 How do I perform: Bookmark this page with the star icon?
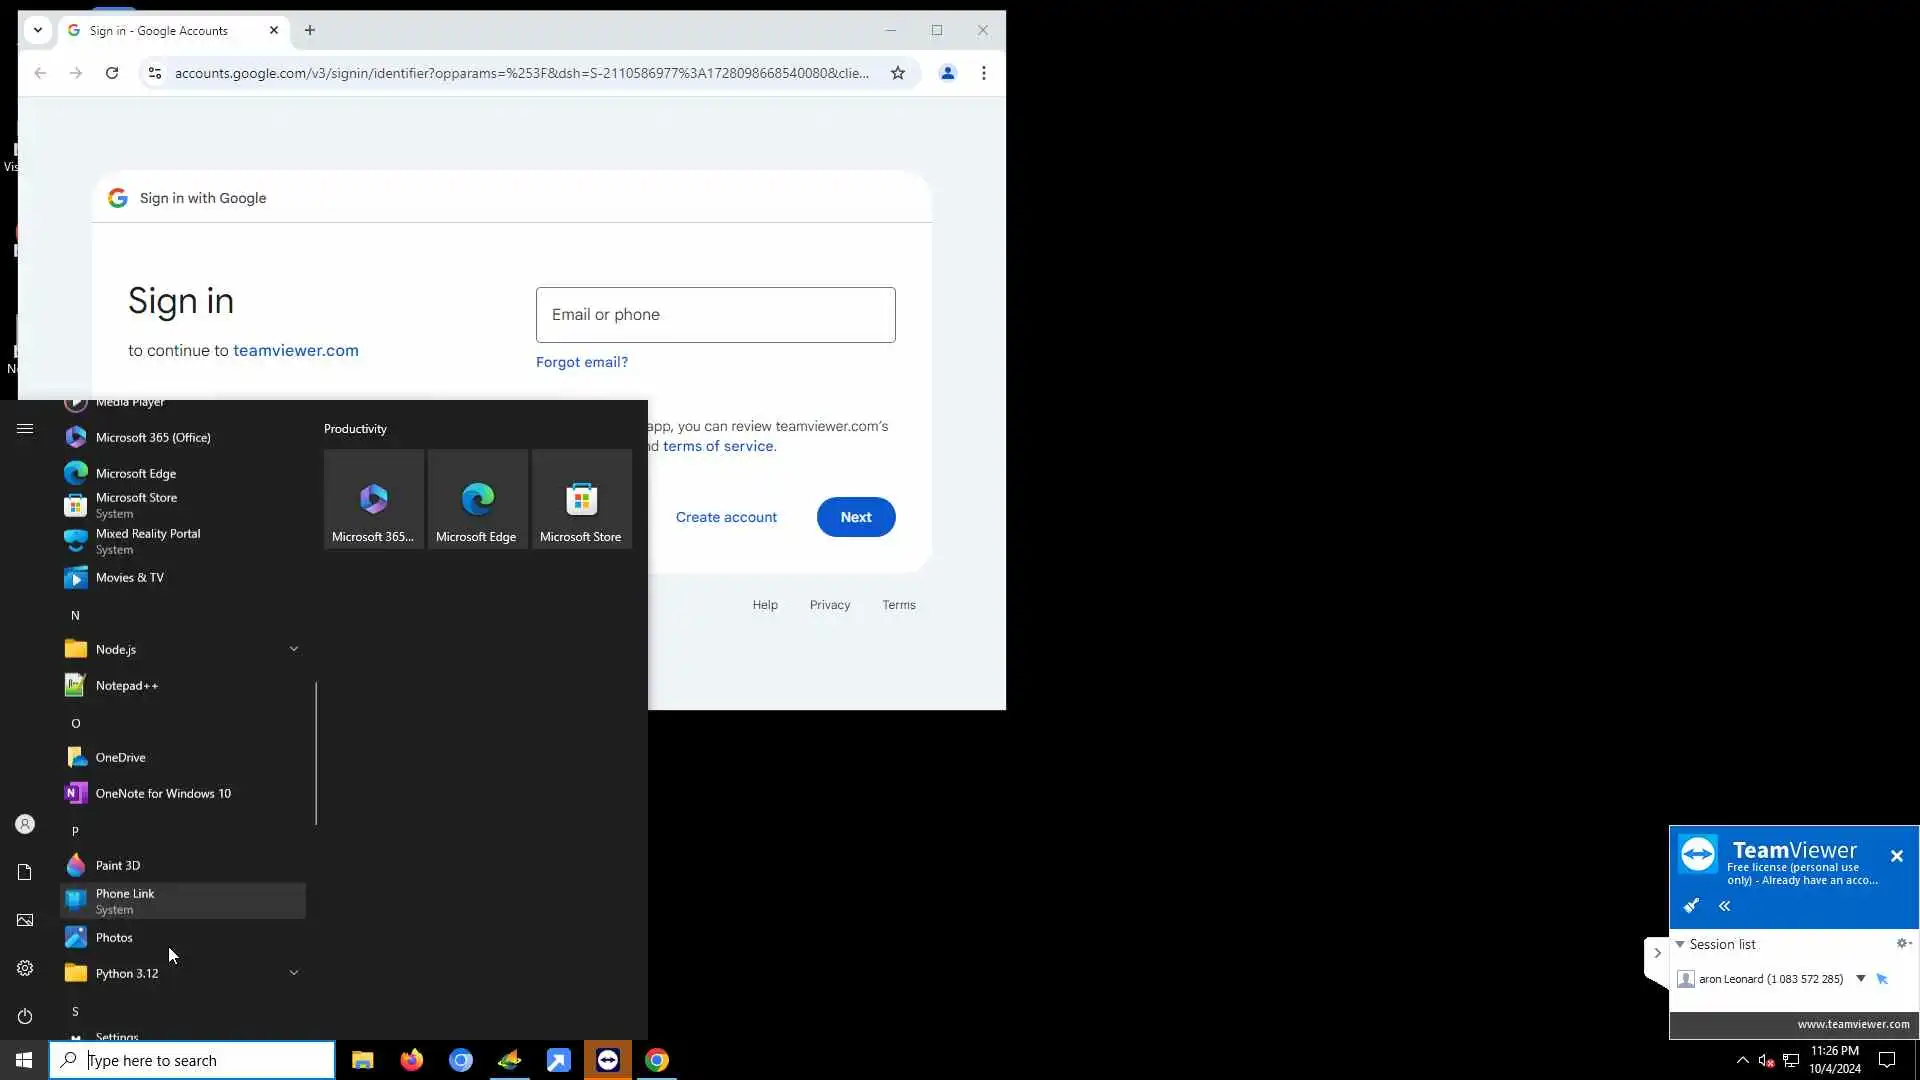click(x=898, y=73)
